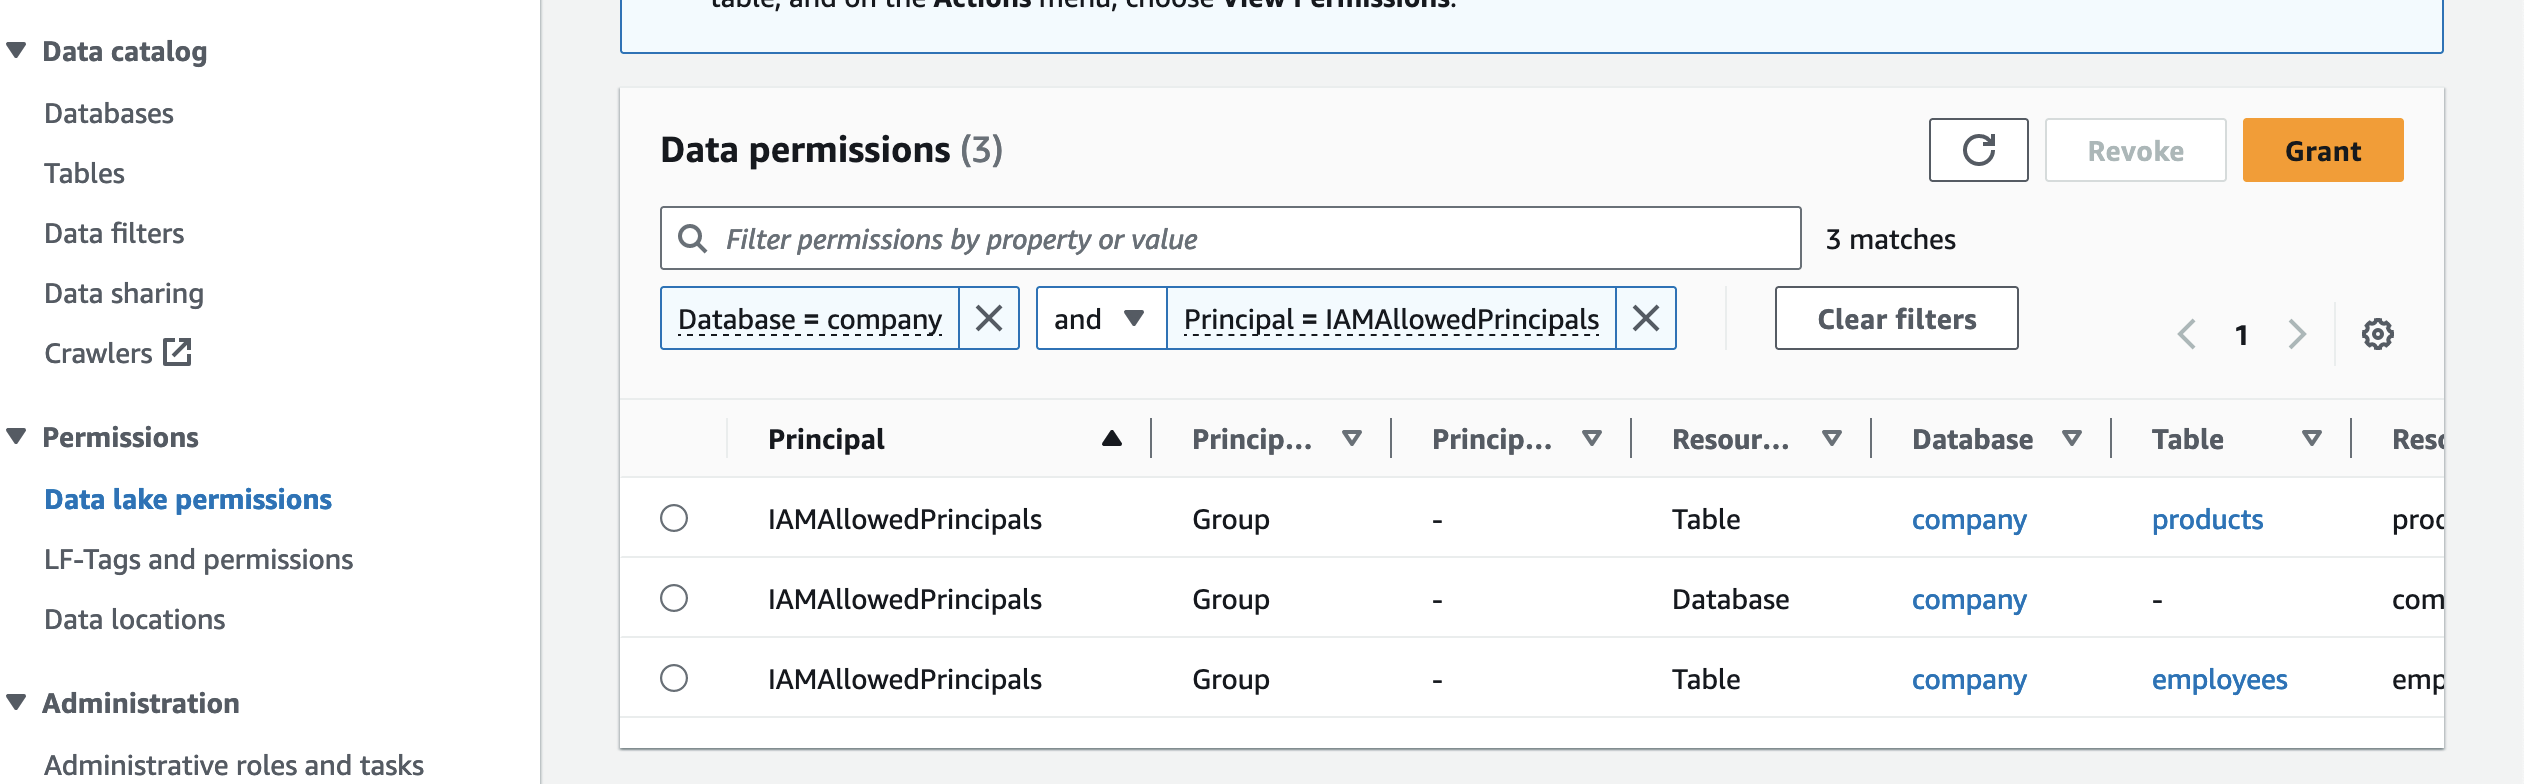Click the orange Grant button

point(2322,150)
